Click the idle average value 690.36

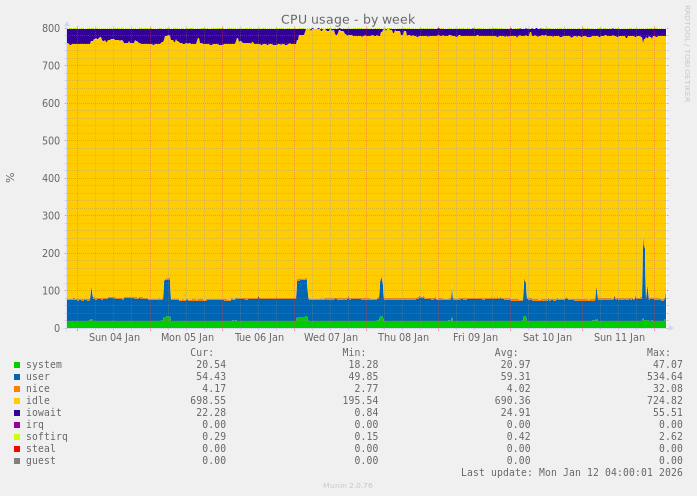513,401
